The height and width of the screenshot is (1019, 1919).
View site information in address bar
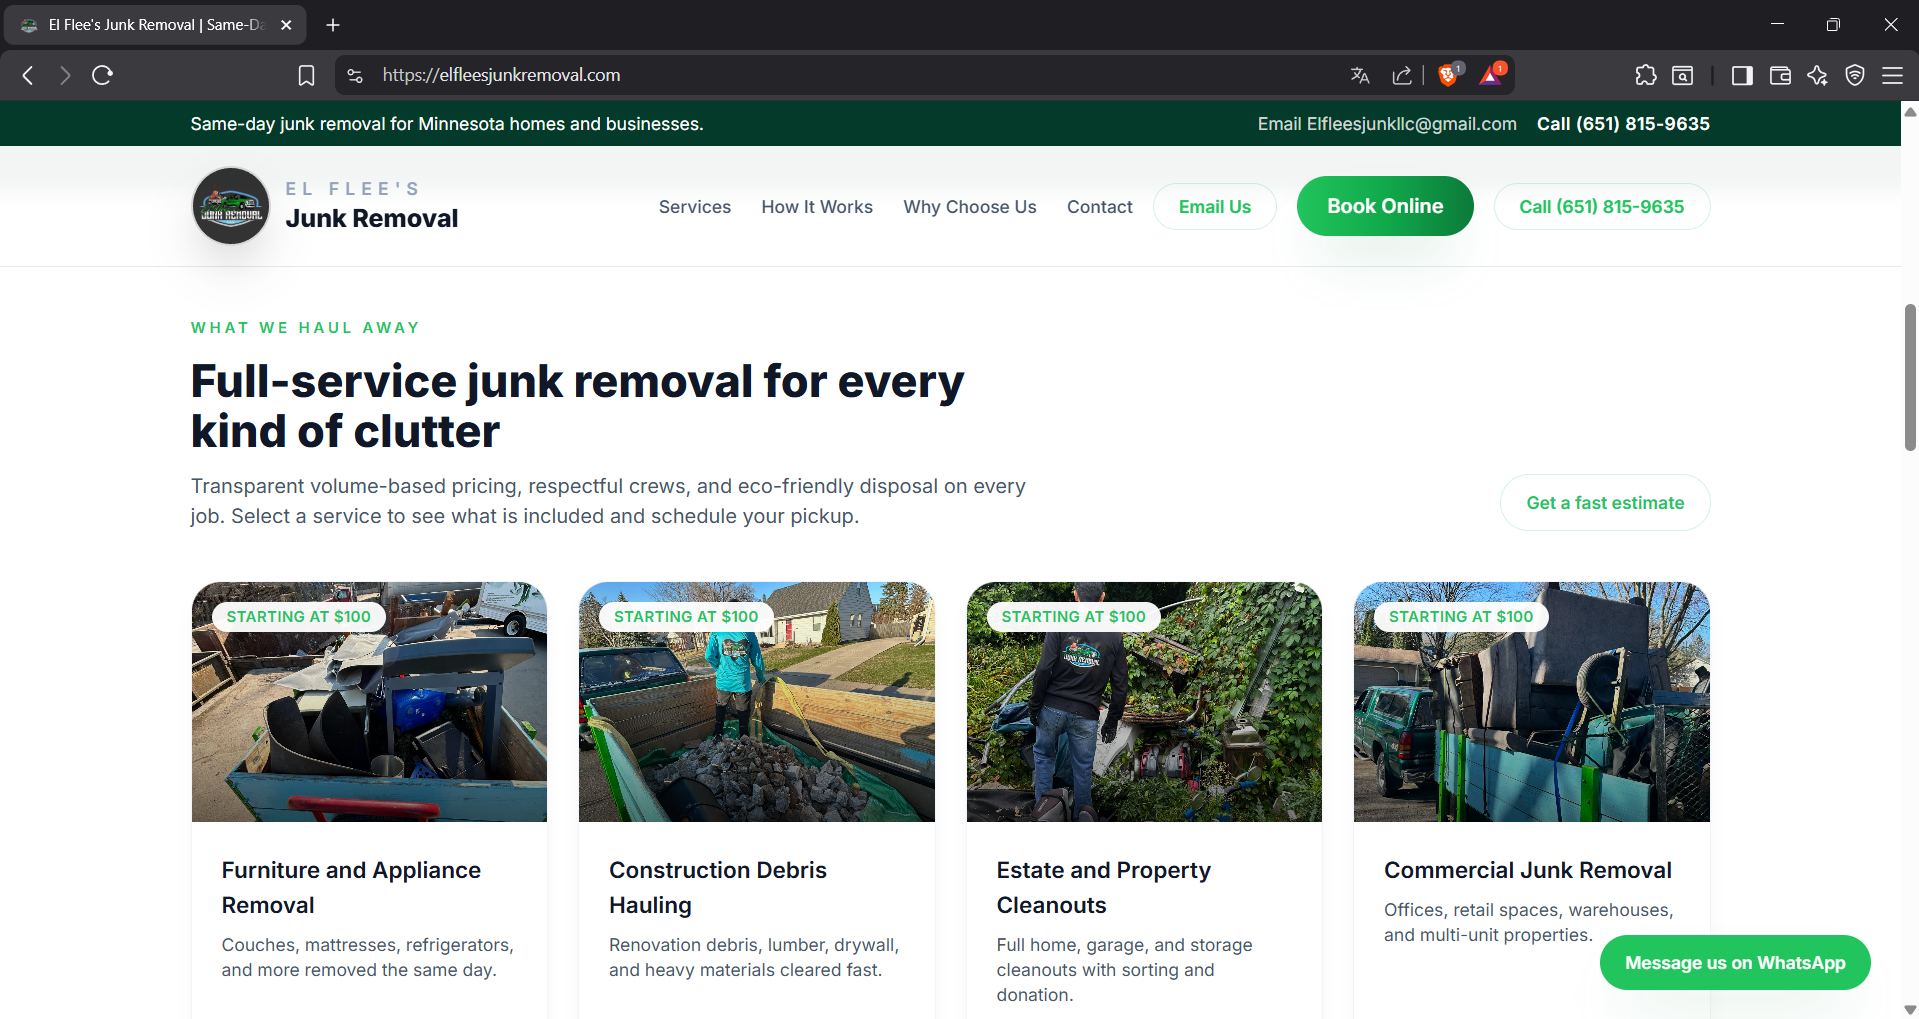[355, 75]
